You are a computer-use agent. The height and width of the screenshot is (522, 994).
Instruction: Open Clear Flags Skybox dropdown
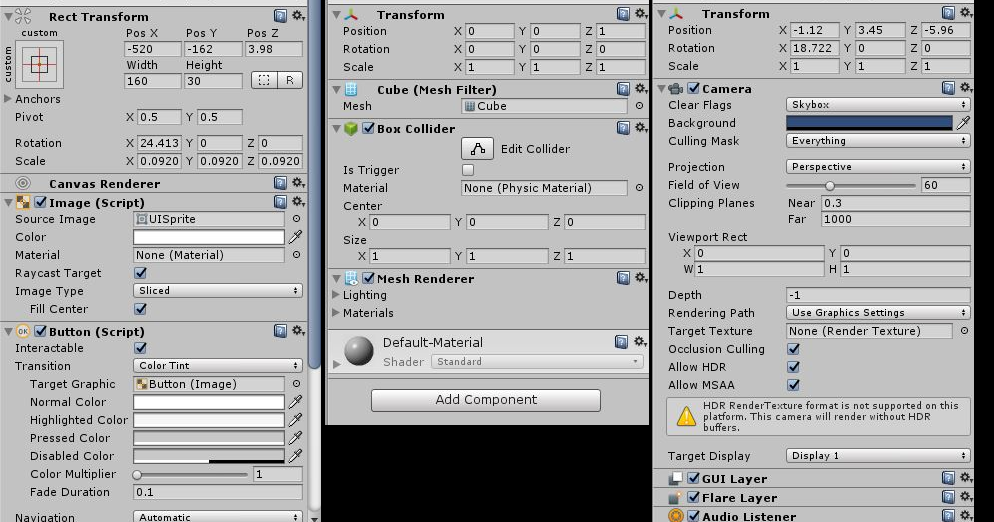point(878,105)
